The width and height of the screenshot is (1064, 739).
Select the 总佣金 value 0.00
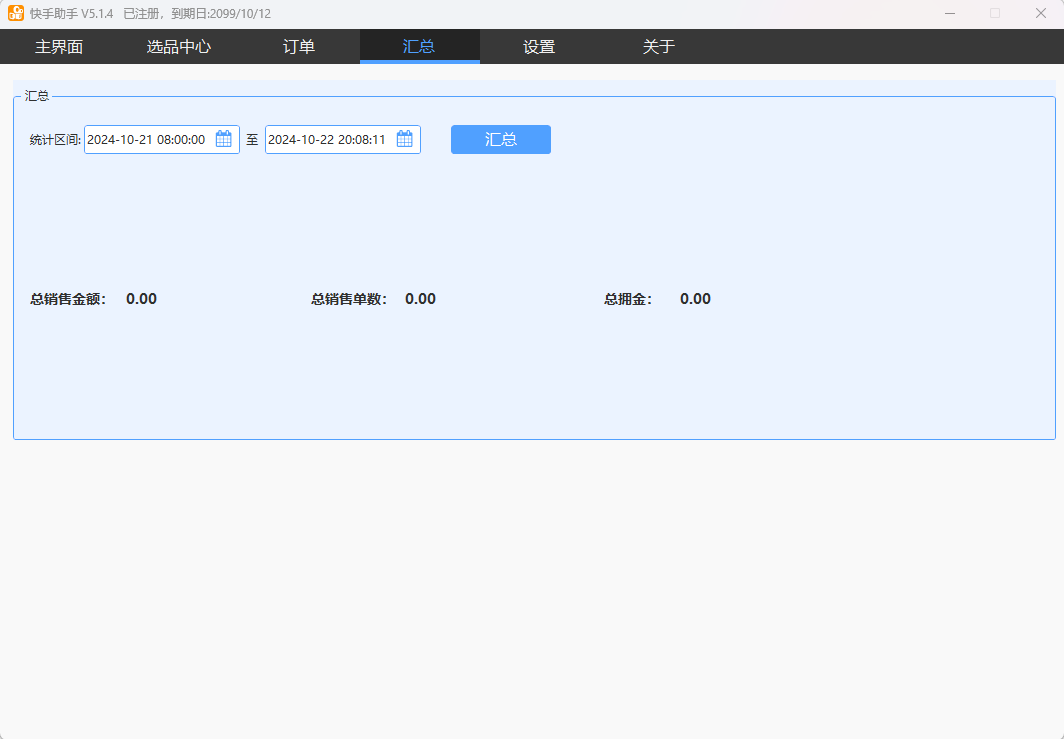tap(695, 299)
